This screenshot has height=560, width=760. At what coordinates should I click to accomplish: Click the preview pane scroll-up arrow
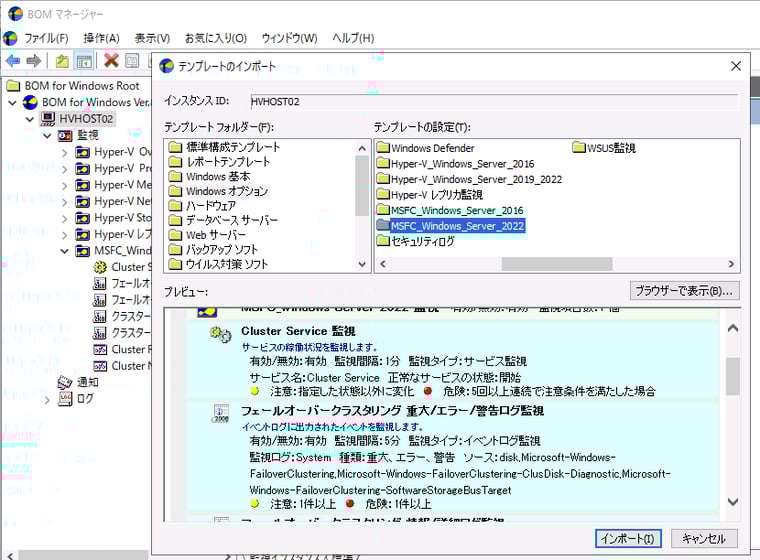pyautogui.click(x=733, y=329)
